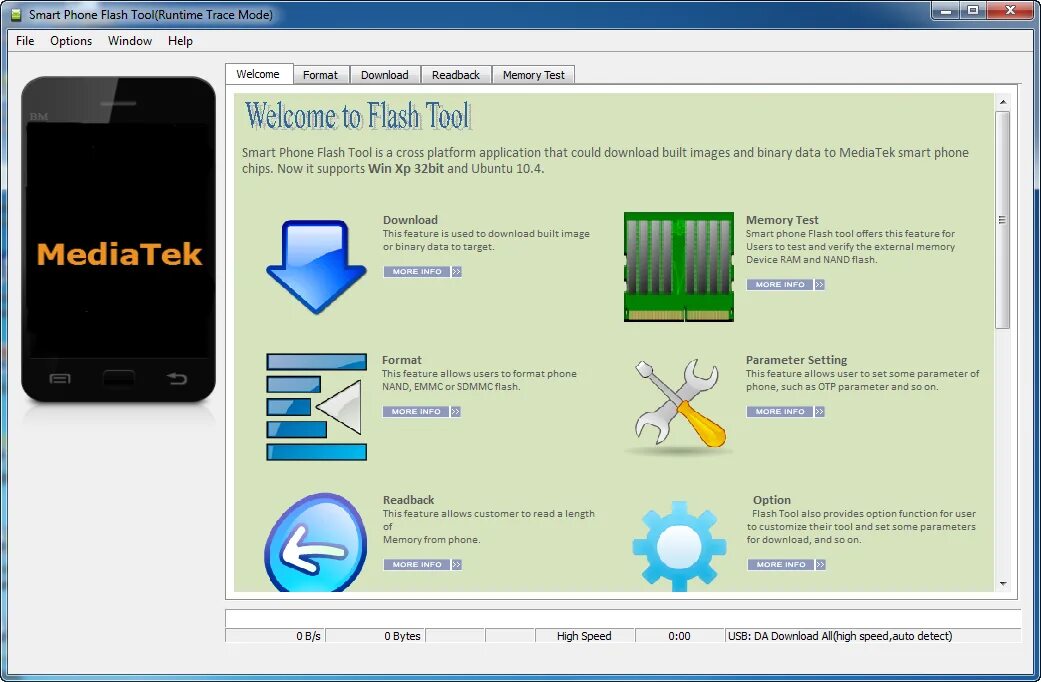Image resolution: width=1041 pixels, height=682 pixels.
Task: Click the Memory Test section heading
Action: 782,220
